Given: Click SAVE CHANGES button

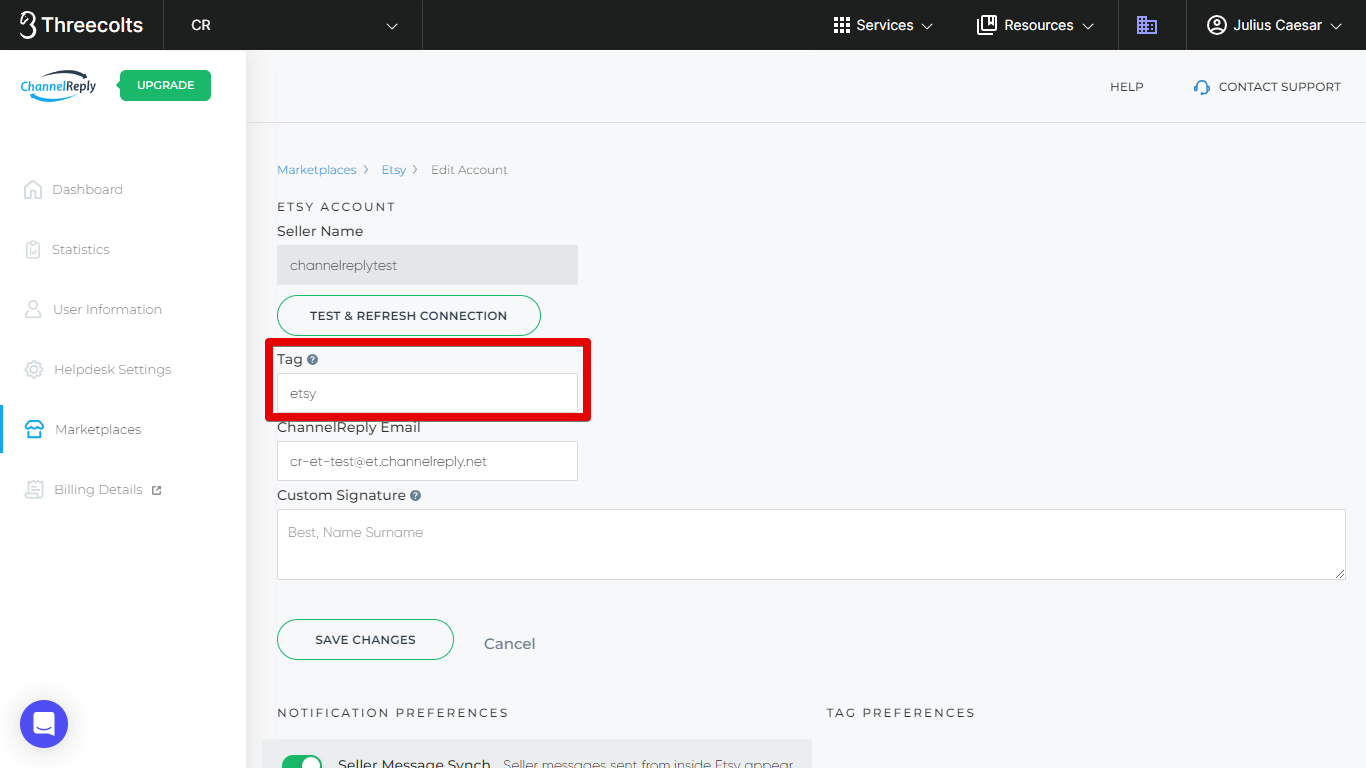Looking at the screenshot, I should 365,640.
